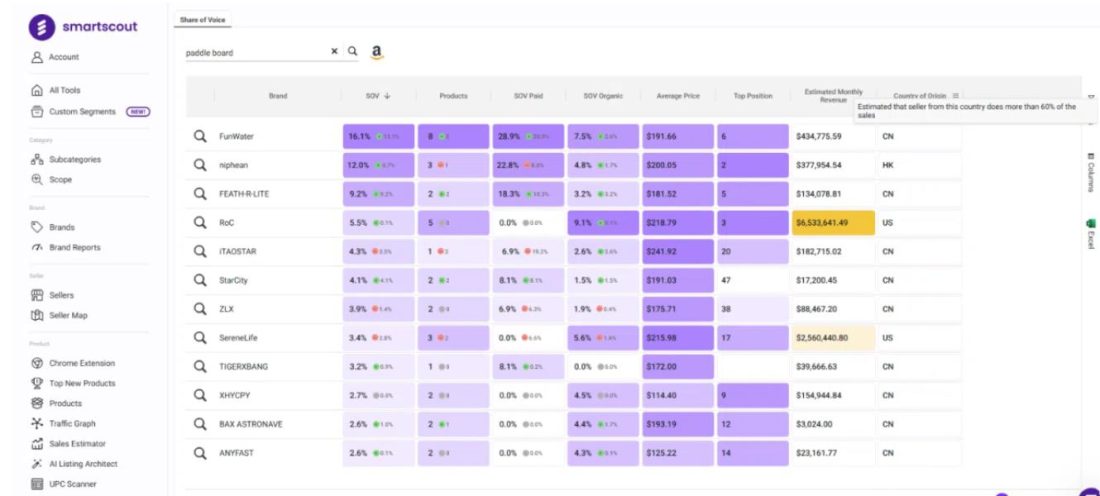Click magnifier icon for BAX ASTRONAVE row
Image resolution: width=1100 pixels, height=496 pixels.
(x=200, y=424)
